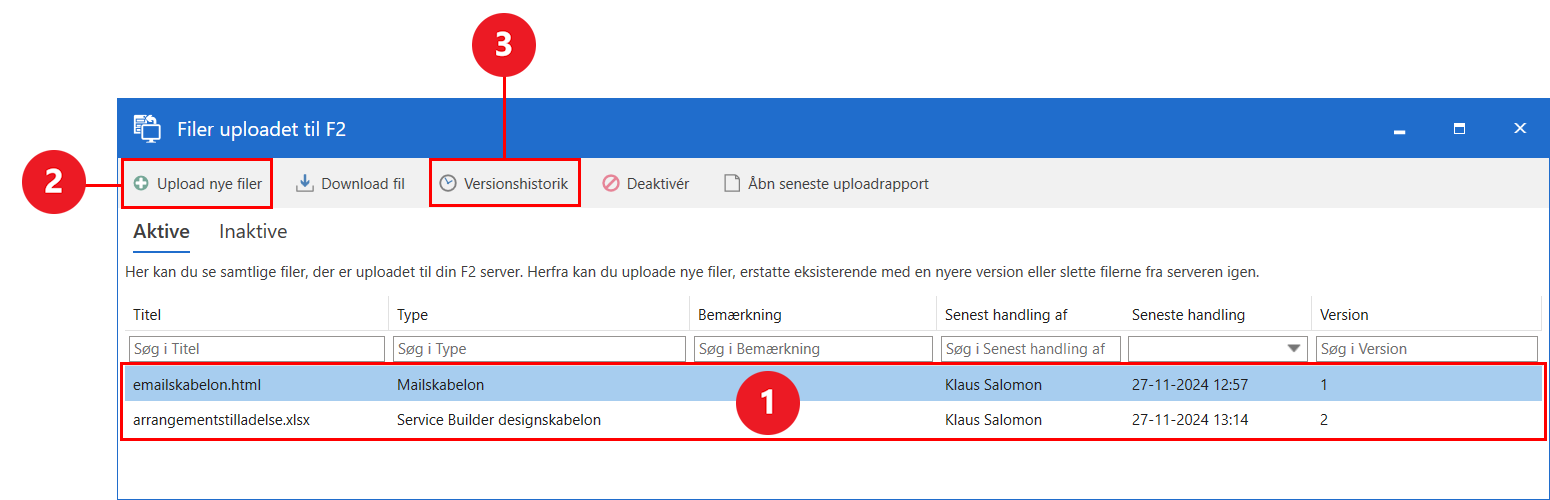Click the Søg i Bemærkning filter box
The height and width of the screenshot is (500, 1550).
(812, 349)
